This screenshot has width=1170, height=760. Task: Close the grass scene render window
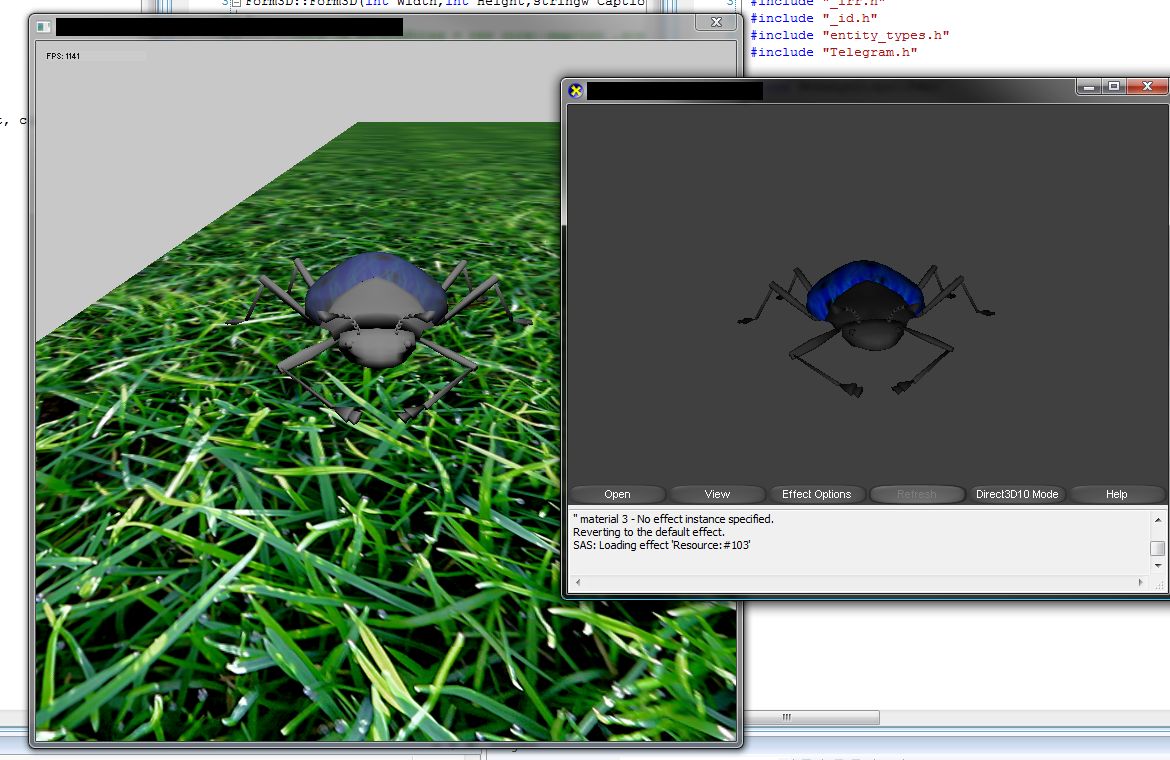click(716, 22)
